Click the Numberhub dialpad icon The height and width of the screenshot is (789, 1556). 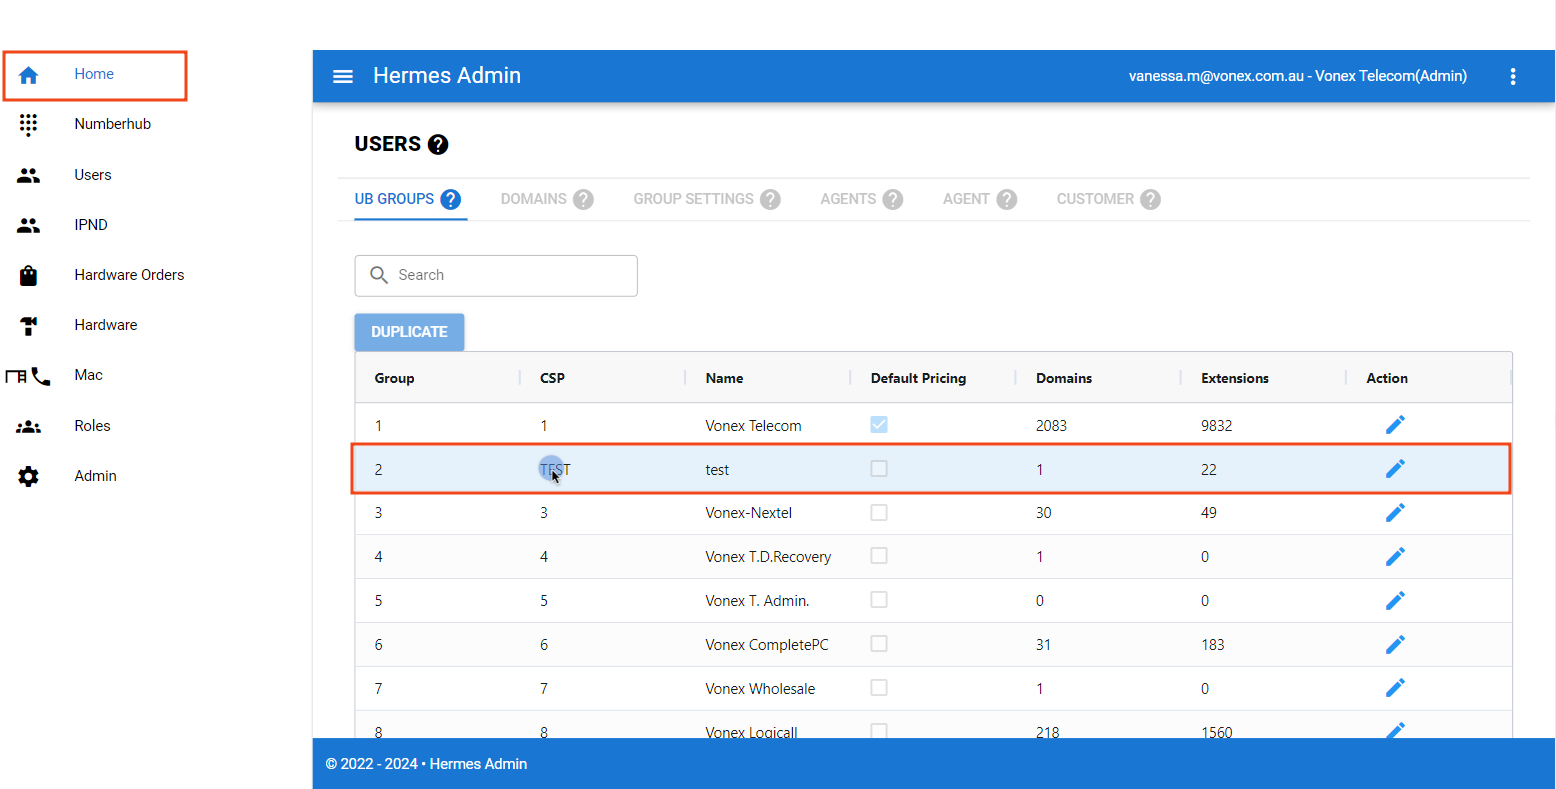point(28,124)
